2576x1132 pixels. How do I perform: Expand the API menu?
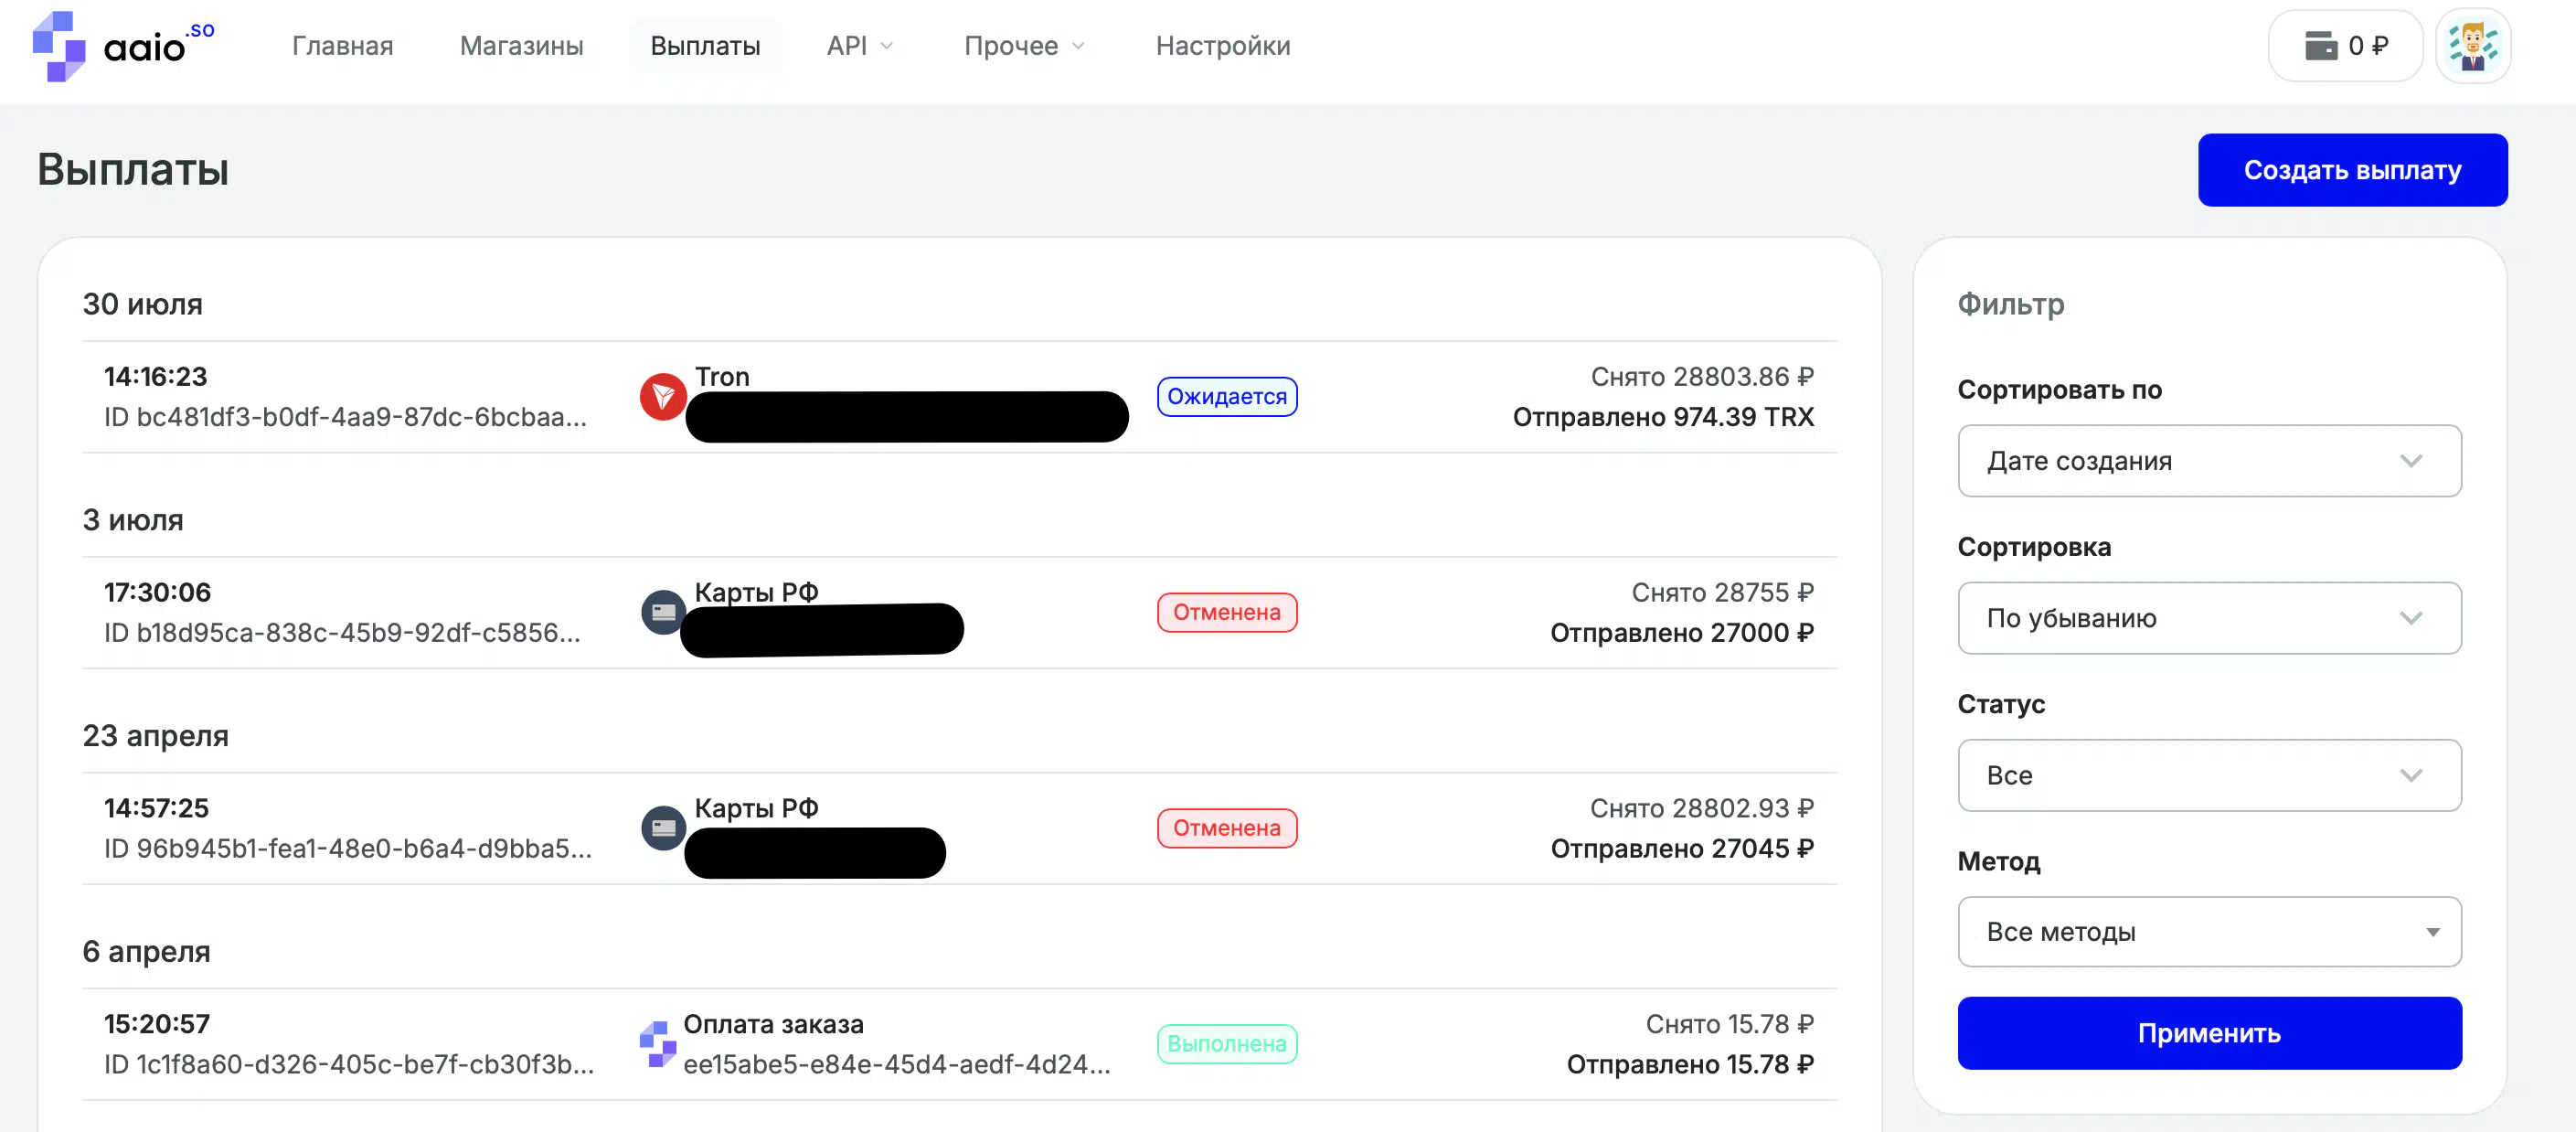(859, 46)
